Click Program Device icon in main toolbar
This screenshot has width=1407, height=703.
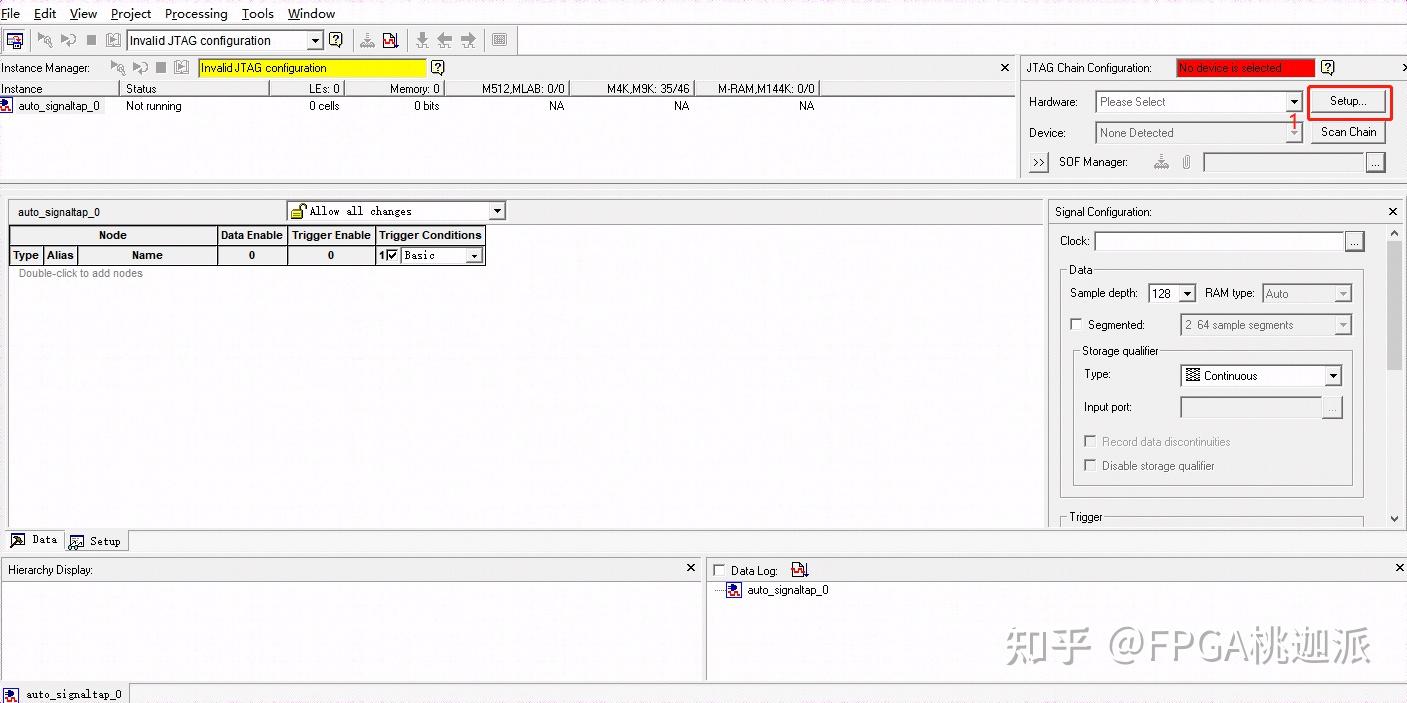click(x=368, y=41)
